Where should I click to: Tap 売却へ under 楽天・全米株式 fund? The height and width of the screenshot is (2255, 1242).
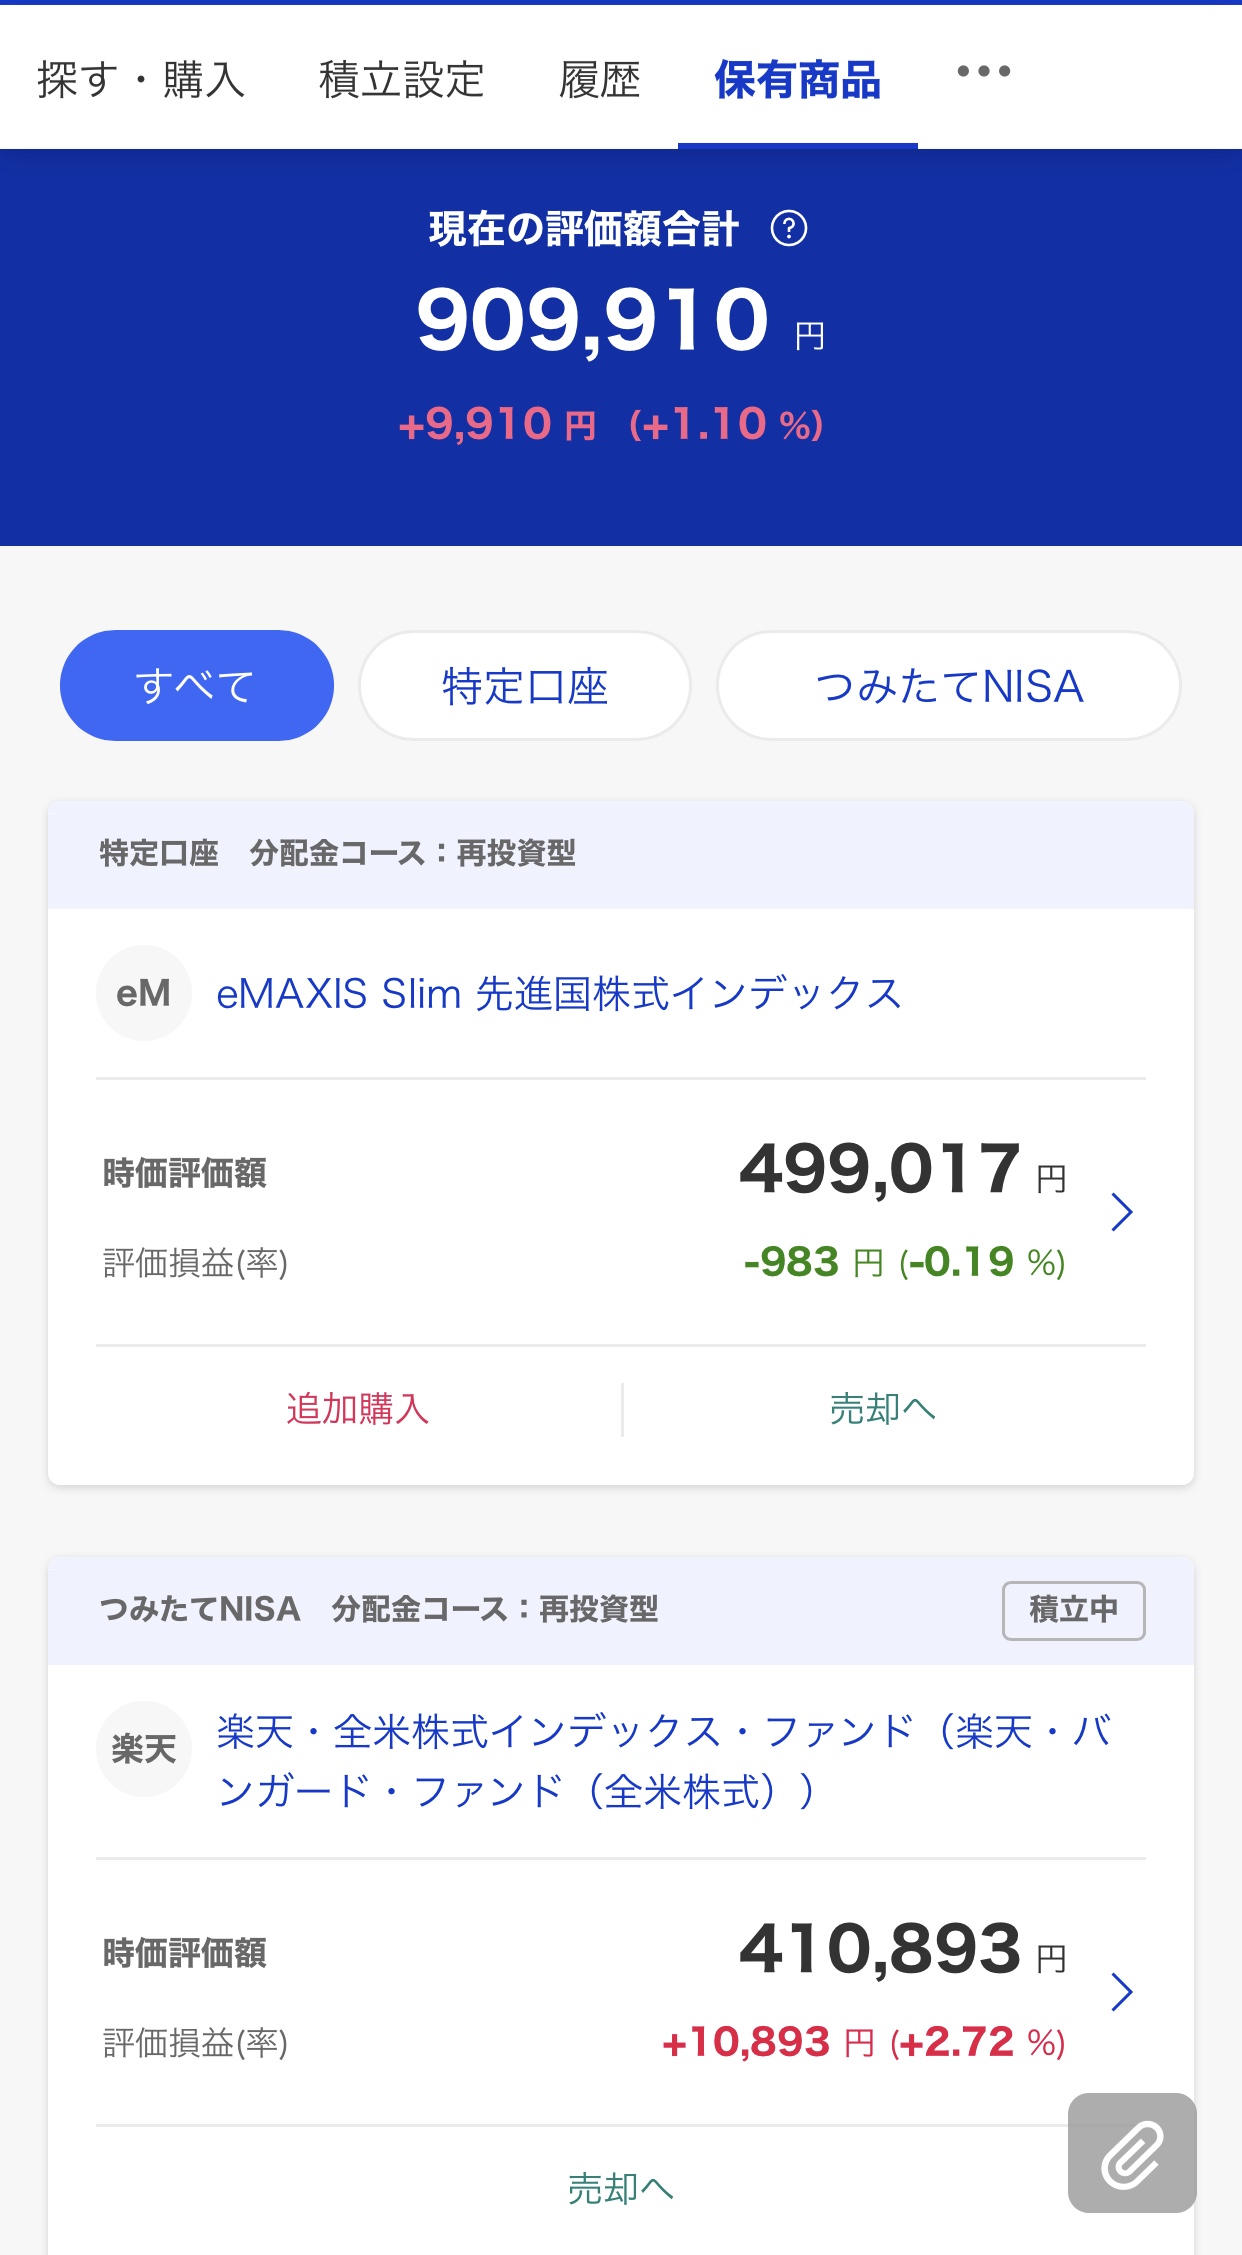point(621,2189)
